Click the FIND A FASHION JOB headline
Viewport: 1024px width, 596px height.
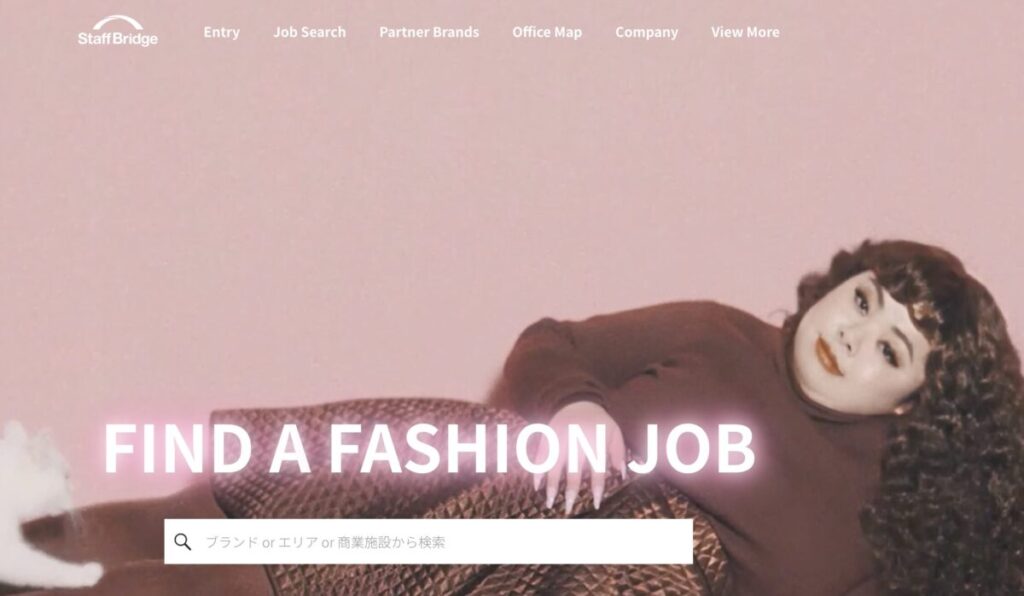(429, 448)
